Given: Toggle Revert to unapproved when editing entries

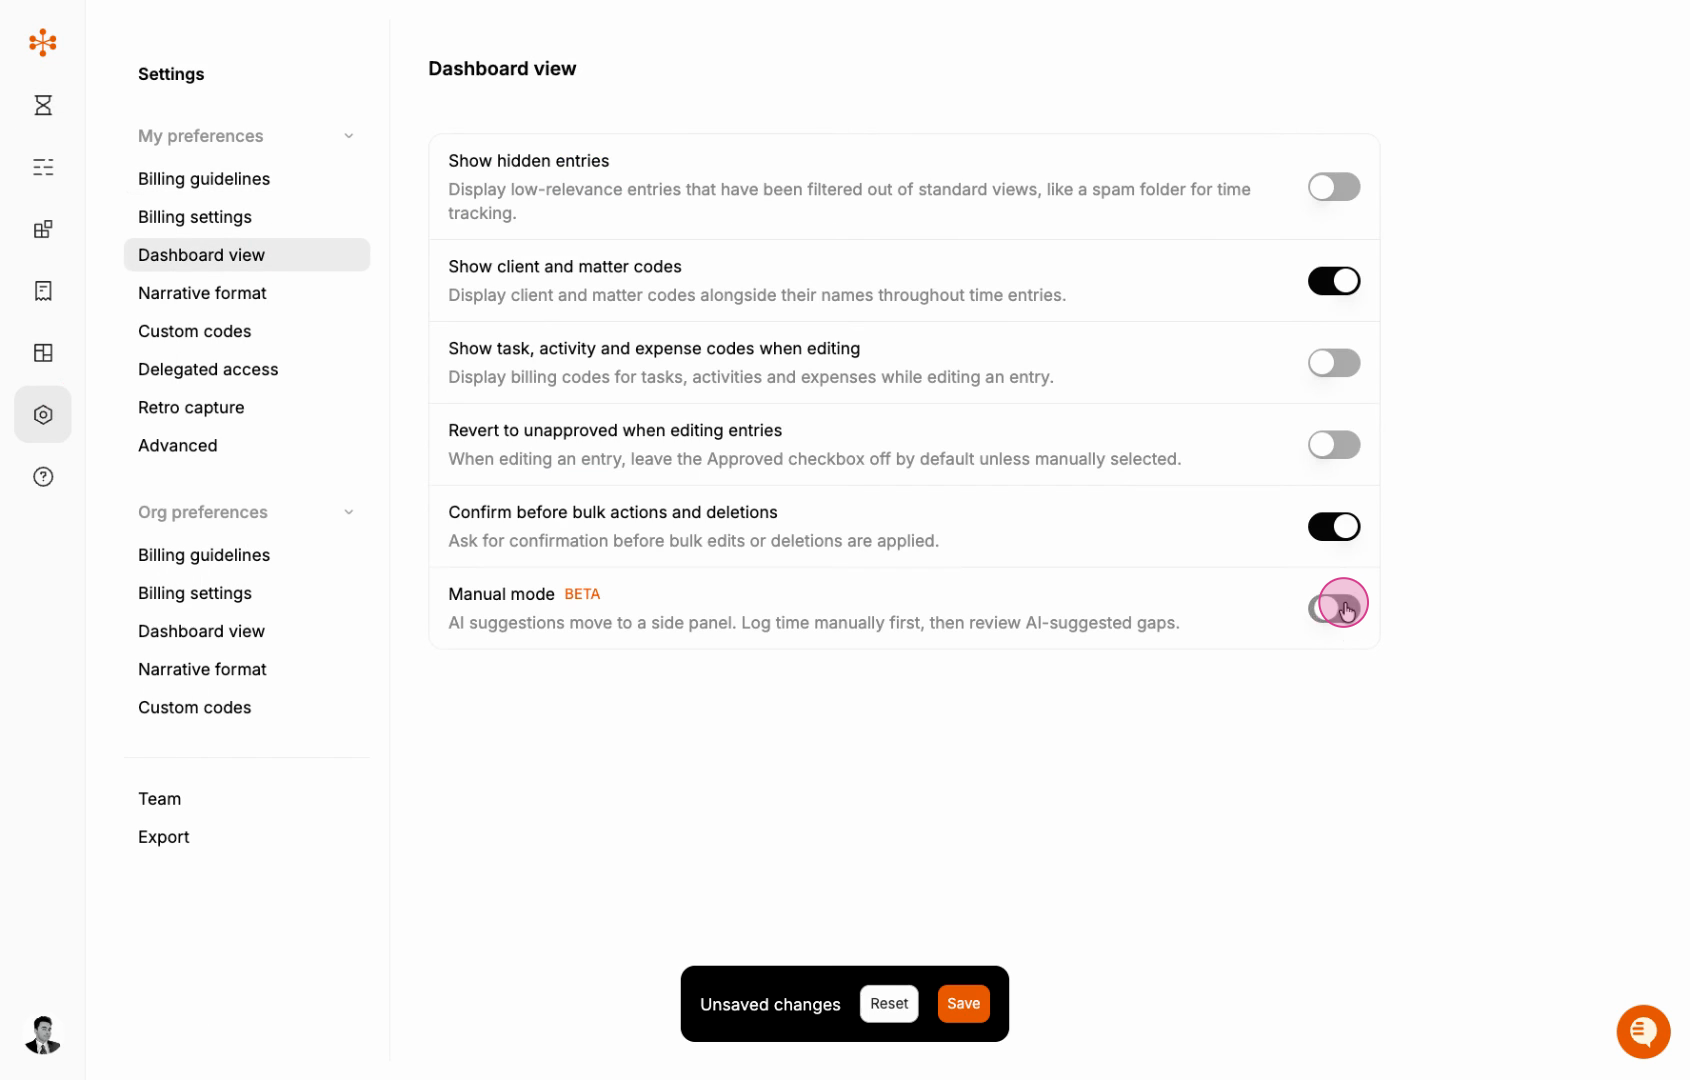Looking at the screenshot, I should coord(1334,445).
